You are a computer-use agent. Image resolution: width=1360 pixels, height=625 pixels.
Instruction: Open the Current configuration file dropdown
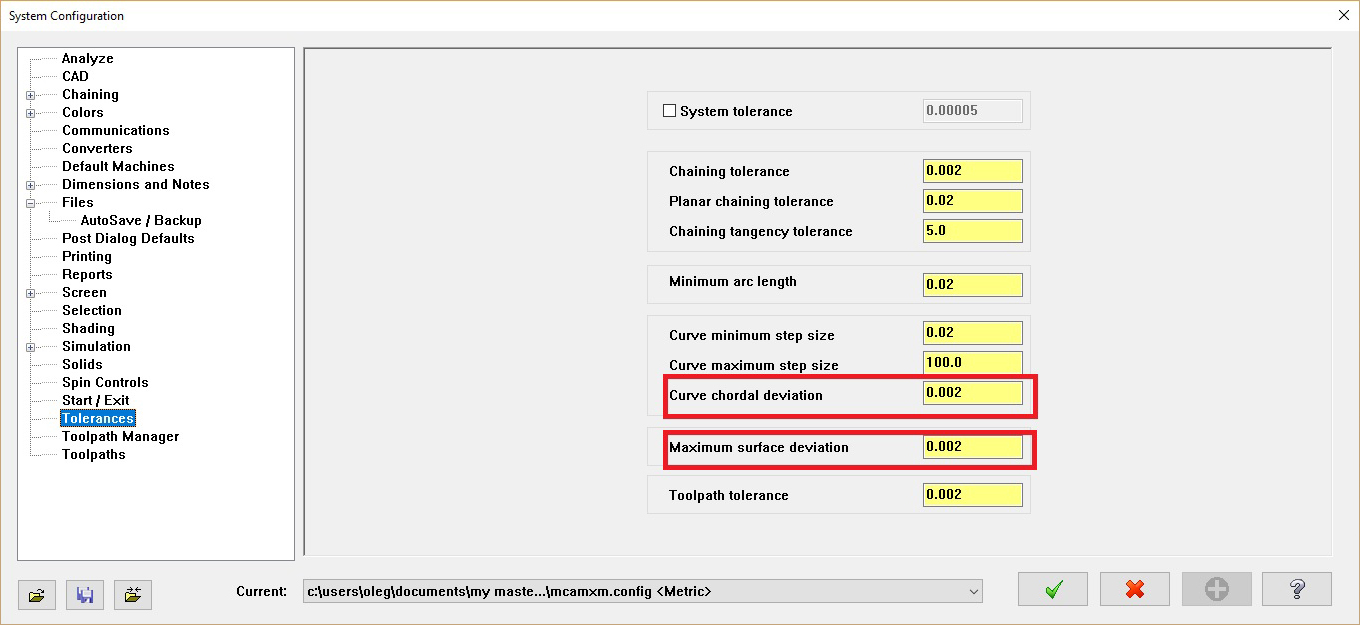pyautogui.click(x=643, y=591)
